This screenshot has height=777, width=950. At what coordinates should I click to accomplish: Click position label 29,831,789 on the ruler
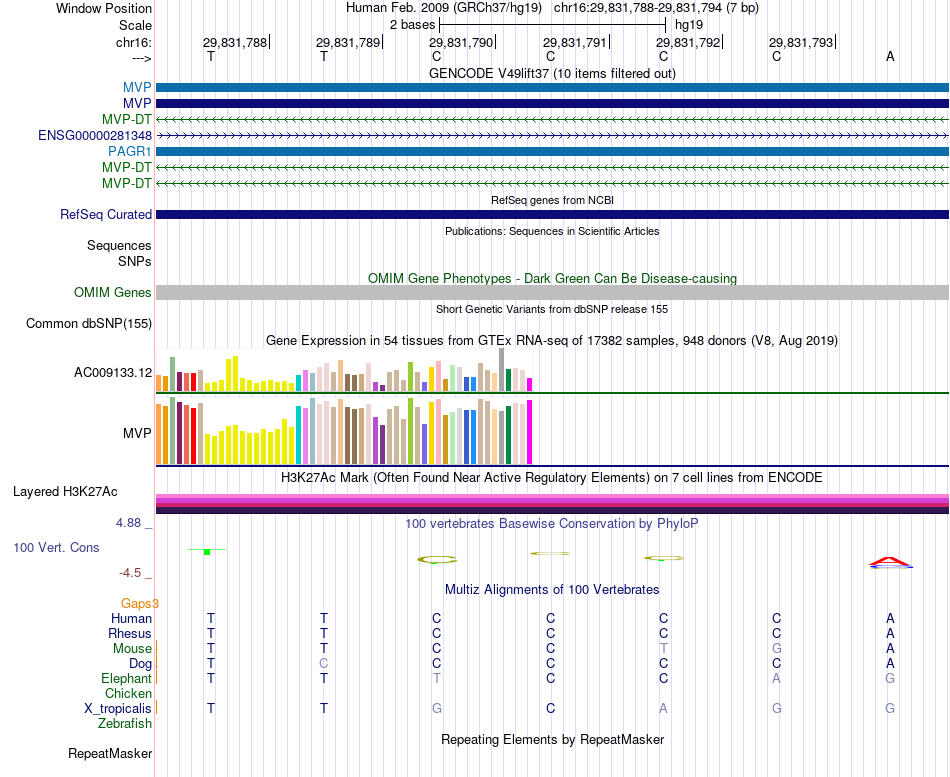(x=348, y=42)
